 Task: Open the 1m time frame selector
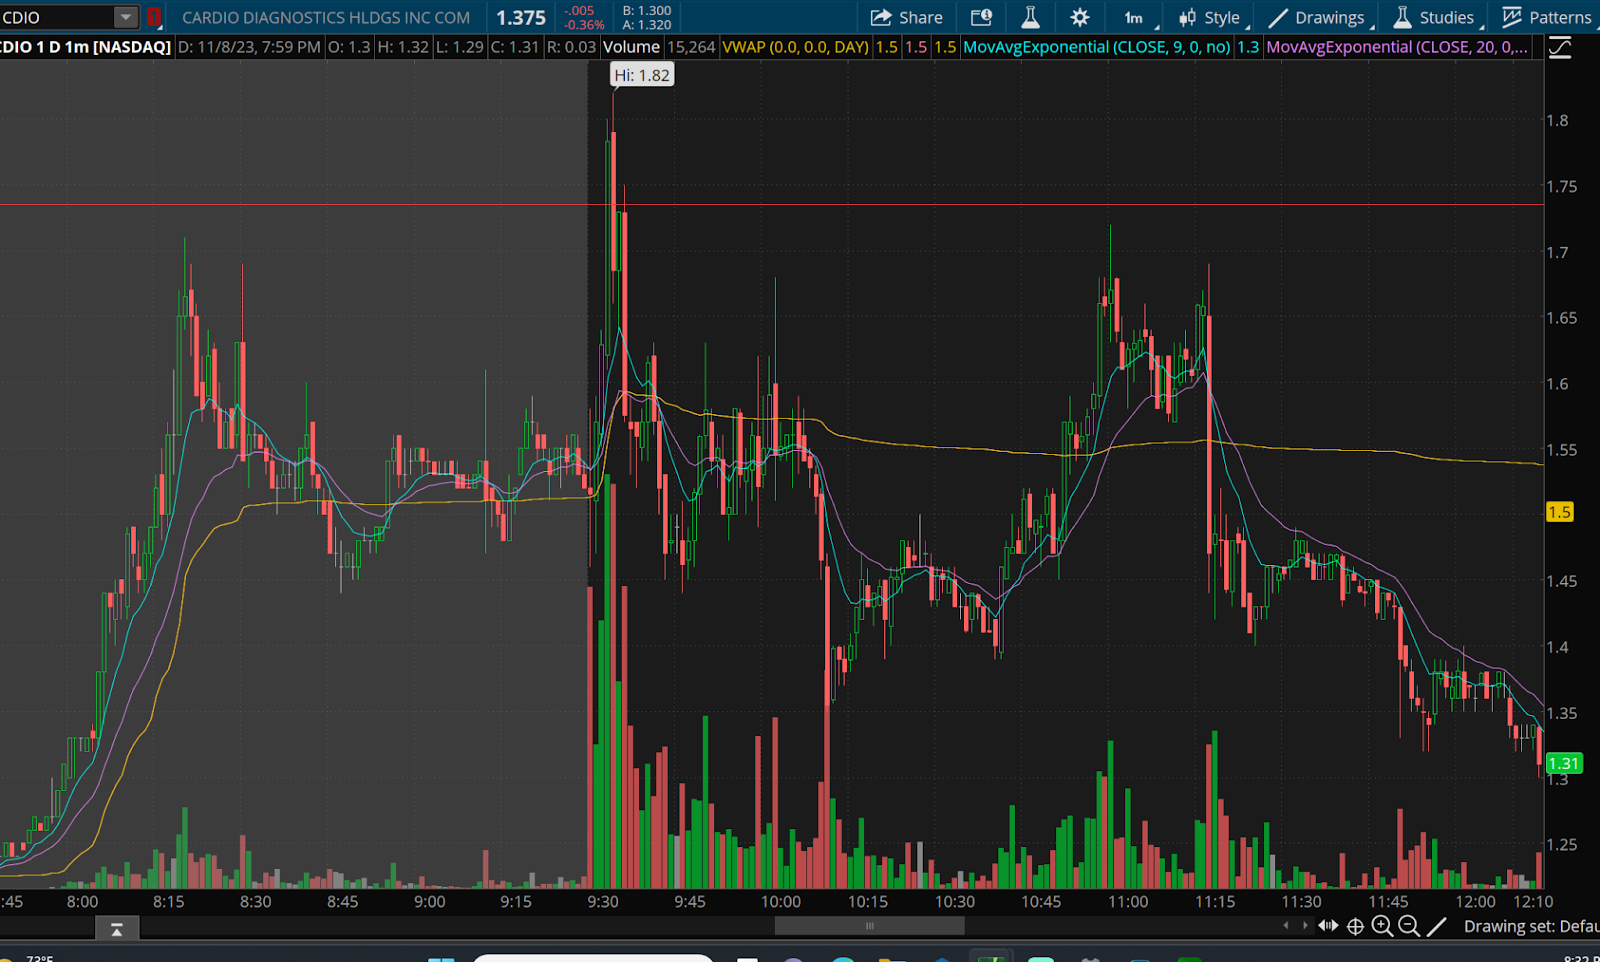(1134, 18)
